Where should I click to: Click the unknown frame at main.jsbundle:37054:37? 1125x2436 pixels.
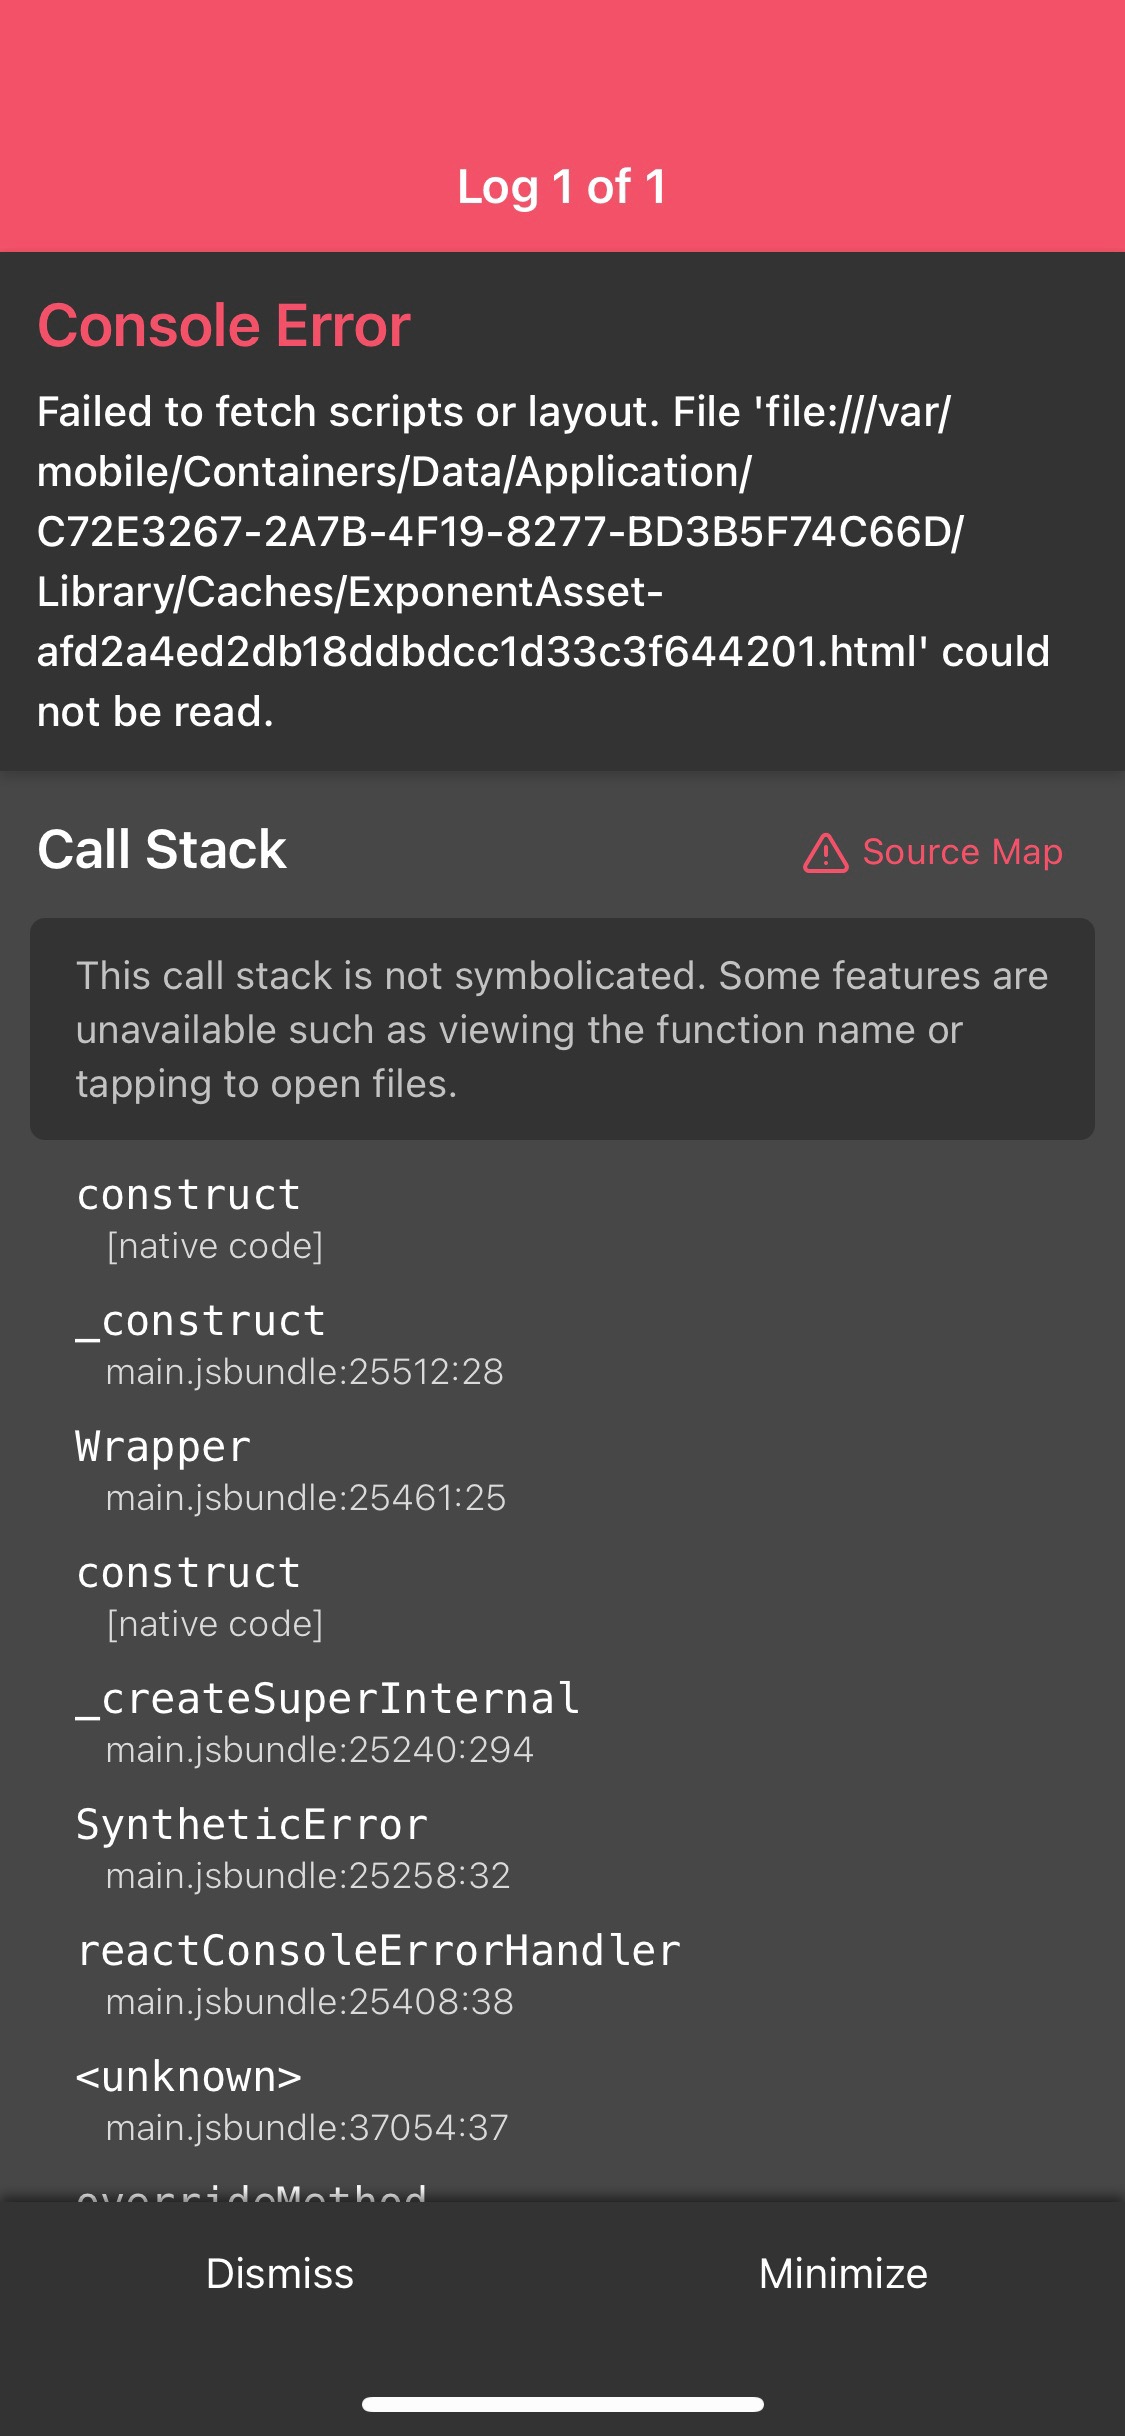(190, 2075)
